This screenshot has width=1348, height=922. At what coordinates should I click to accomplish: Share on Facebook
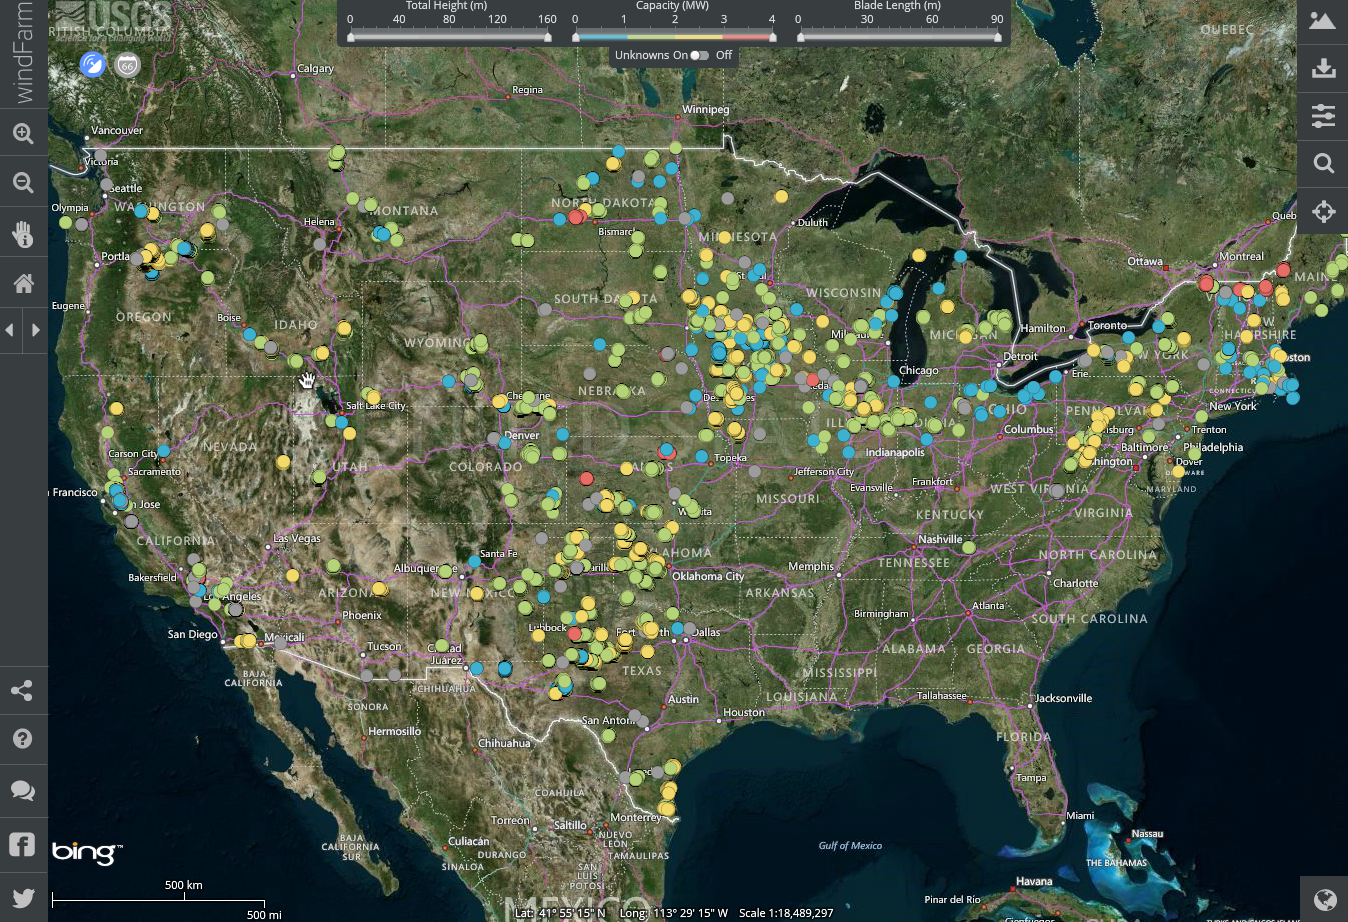(x=23, y=844)
